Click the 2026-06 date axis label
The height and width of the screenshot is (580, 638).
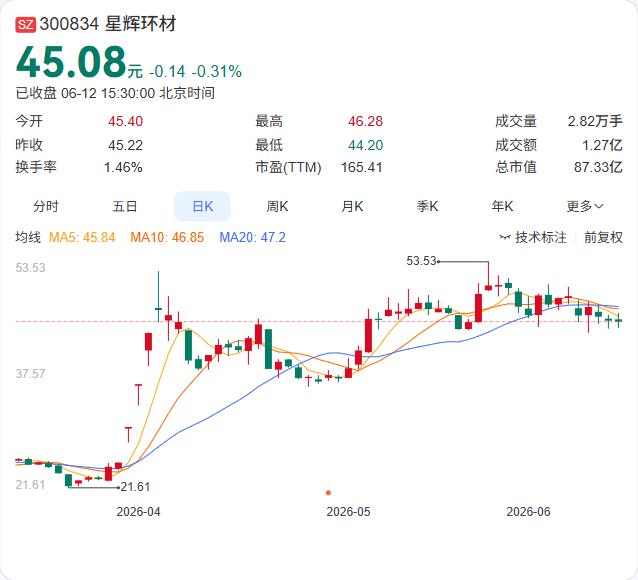pos(528,512)
